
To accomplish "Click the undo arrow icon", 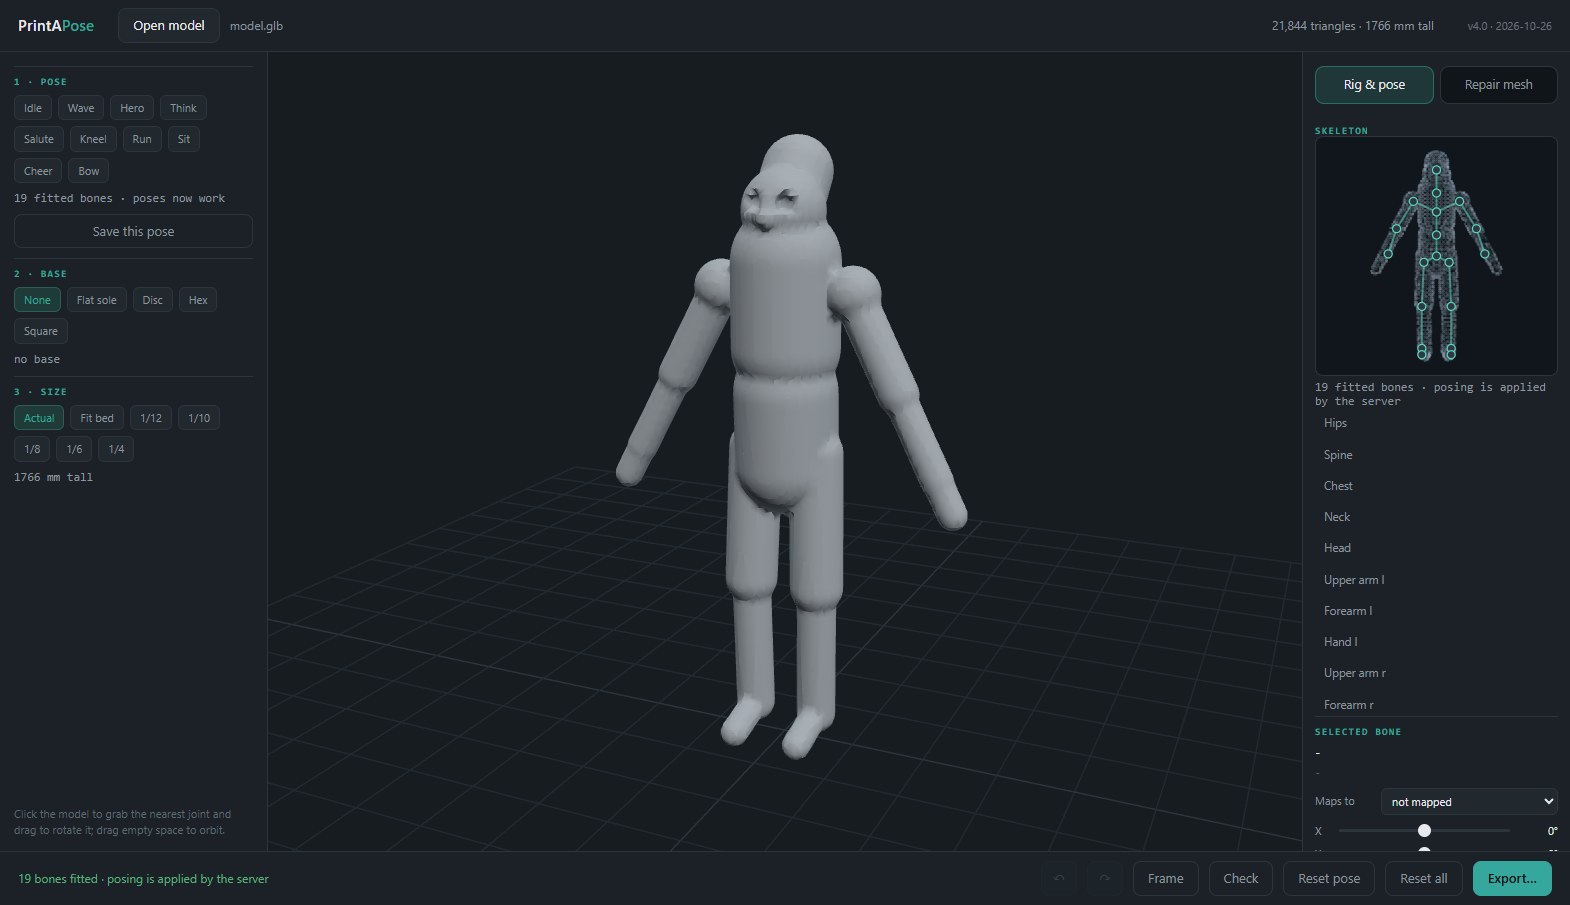I will click(x=1059, y=878).
